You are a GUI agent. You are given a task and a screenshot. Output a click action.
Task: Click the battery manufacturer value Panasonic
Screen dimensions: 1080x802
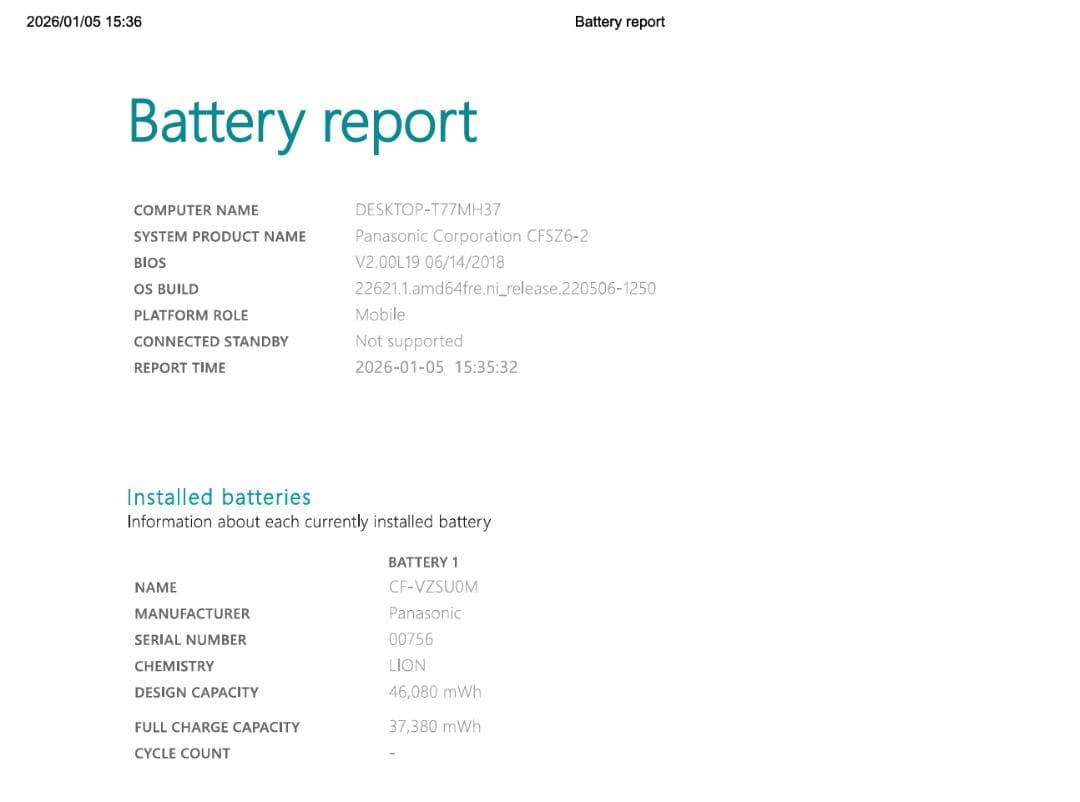click(x=425, y=613)
